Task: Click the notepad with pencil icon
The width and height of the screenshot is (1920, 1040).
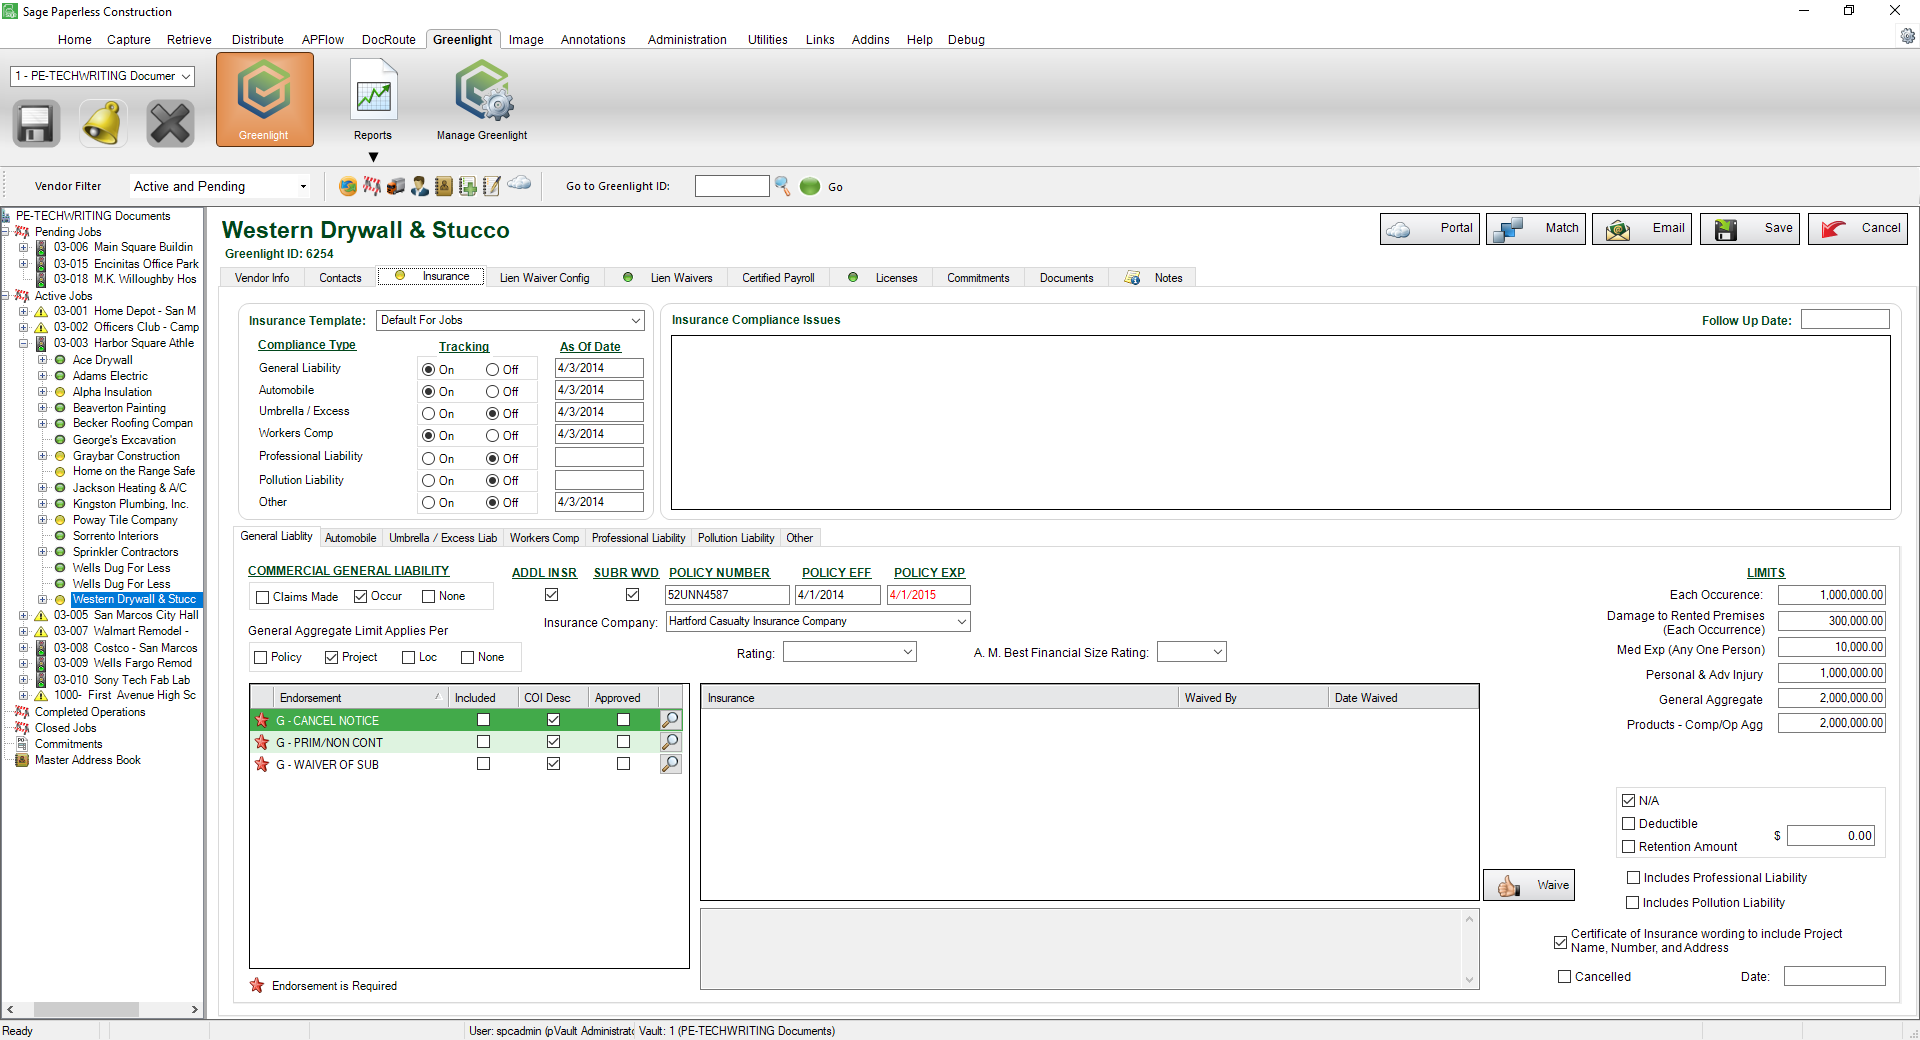Action: (492, 186)
